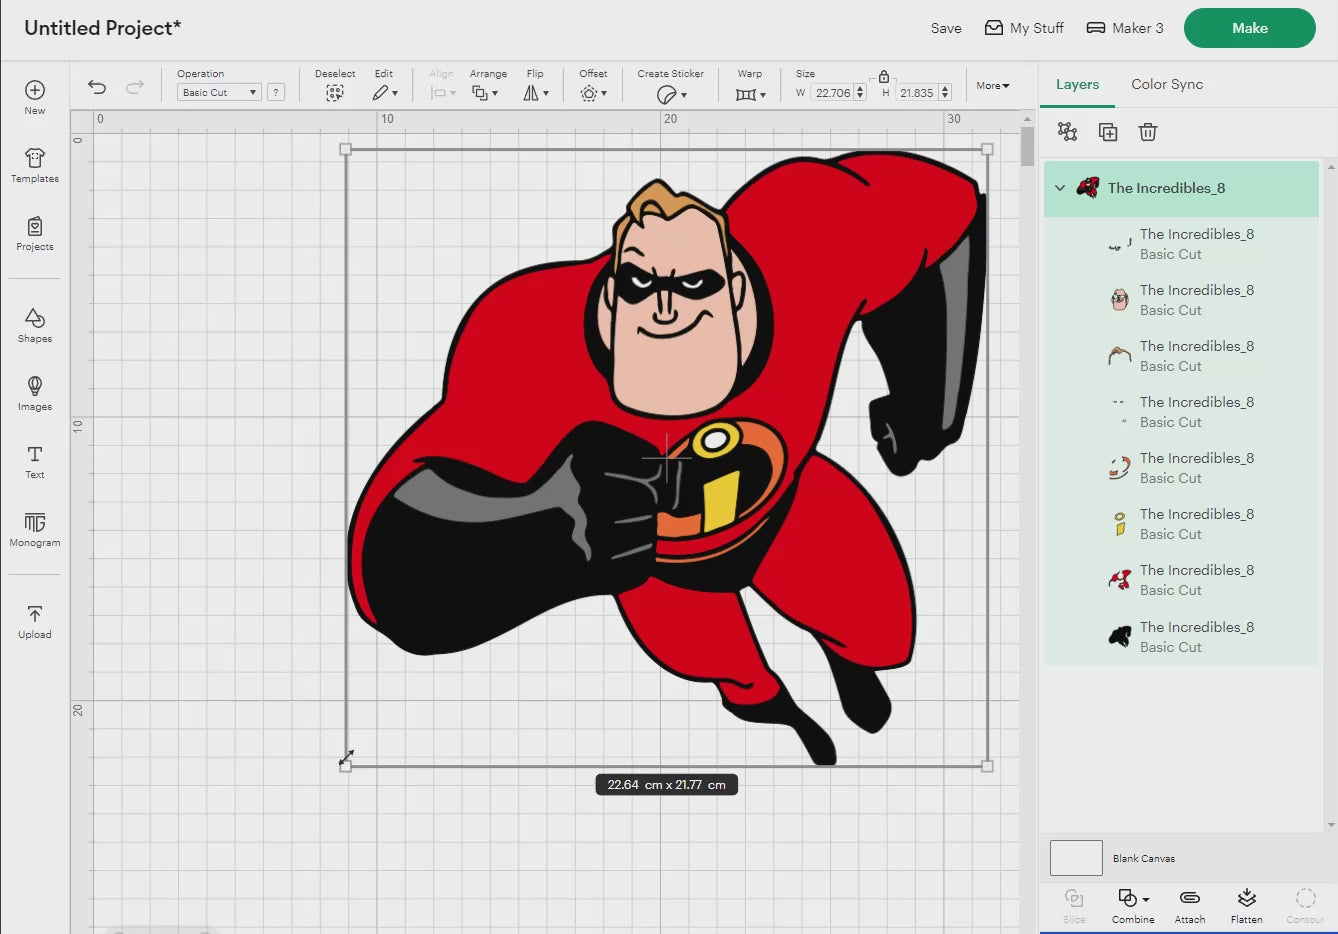
Task: Click the bottom-right selection resize handle
Action: (x=987, y=766)
